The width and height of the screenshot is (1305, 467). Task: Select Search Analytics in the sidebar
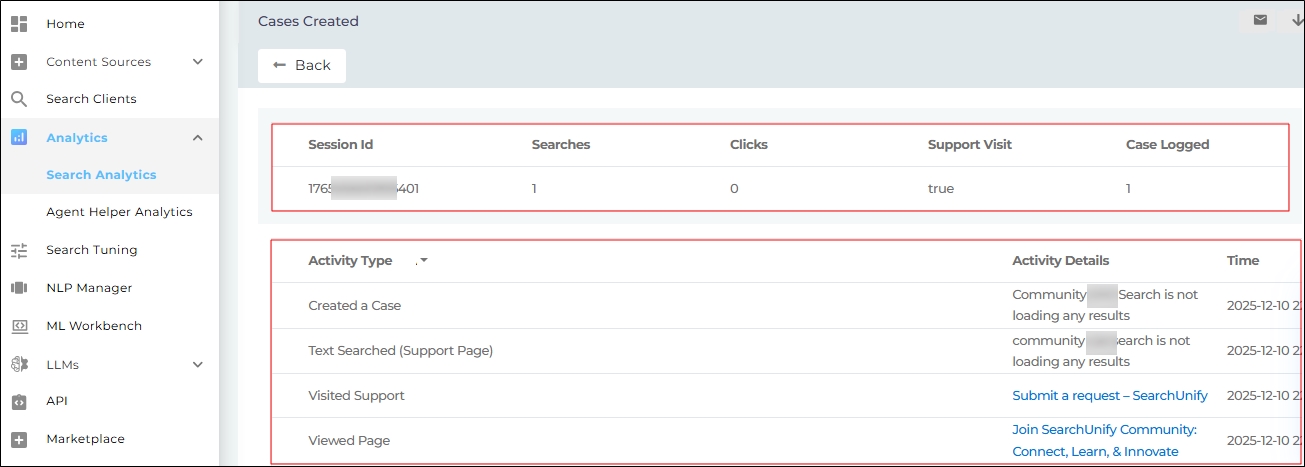[x=101, y=175]
